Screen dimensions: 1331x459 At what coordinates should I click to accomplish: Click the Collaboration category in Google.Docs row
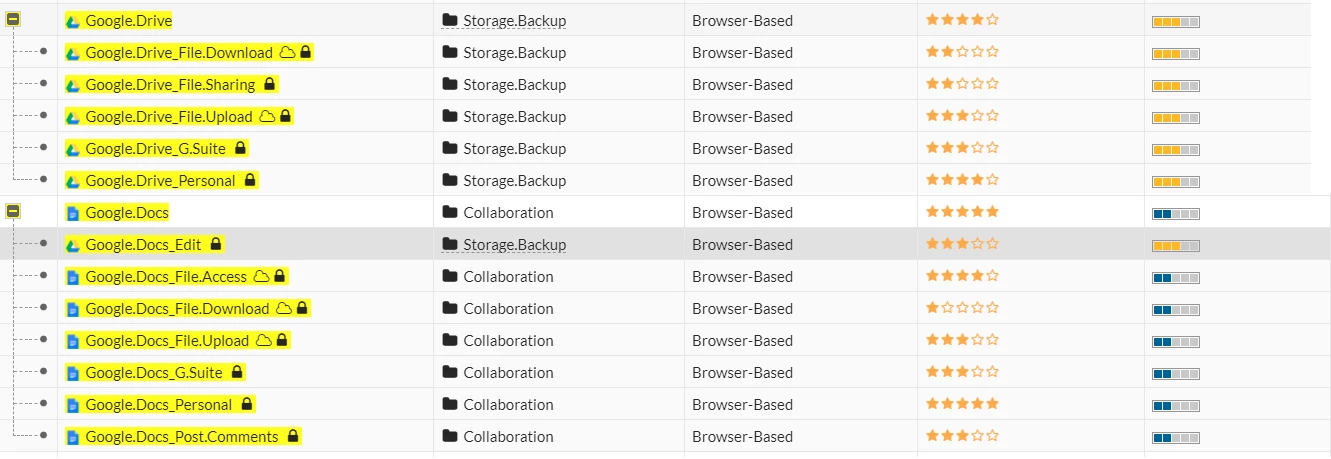click(508, 213)
